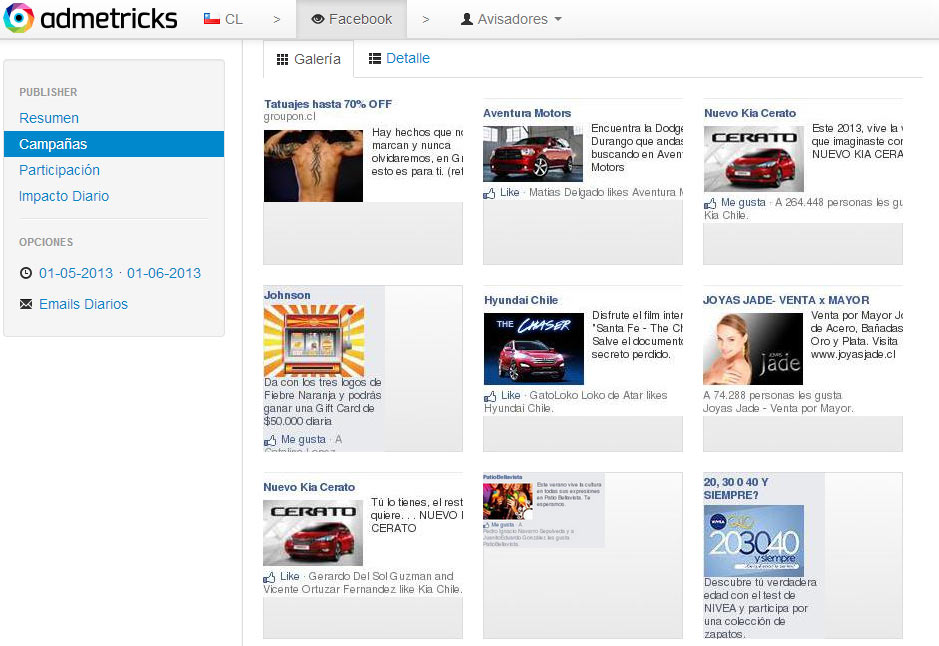
Task: Switch to the Detalle tab
Action: [399, 58]
